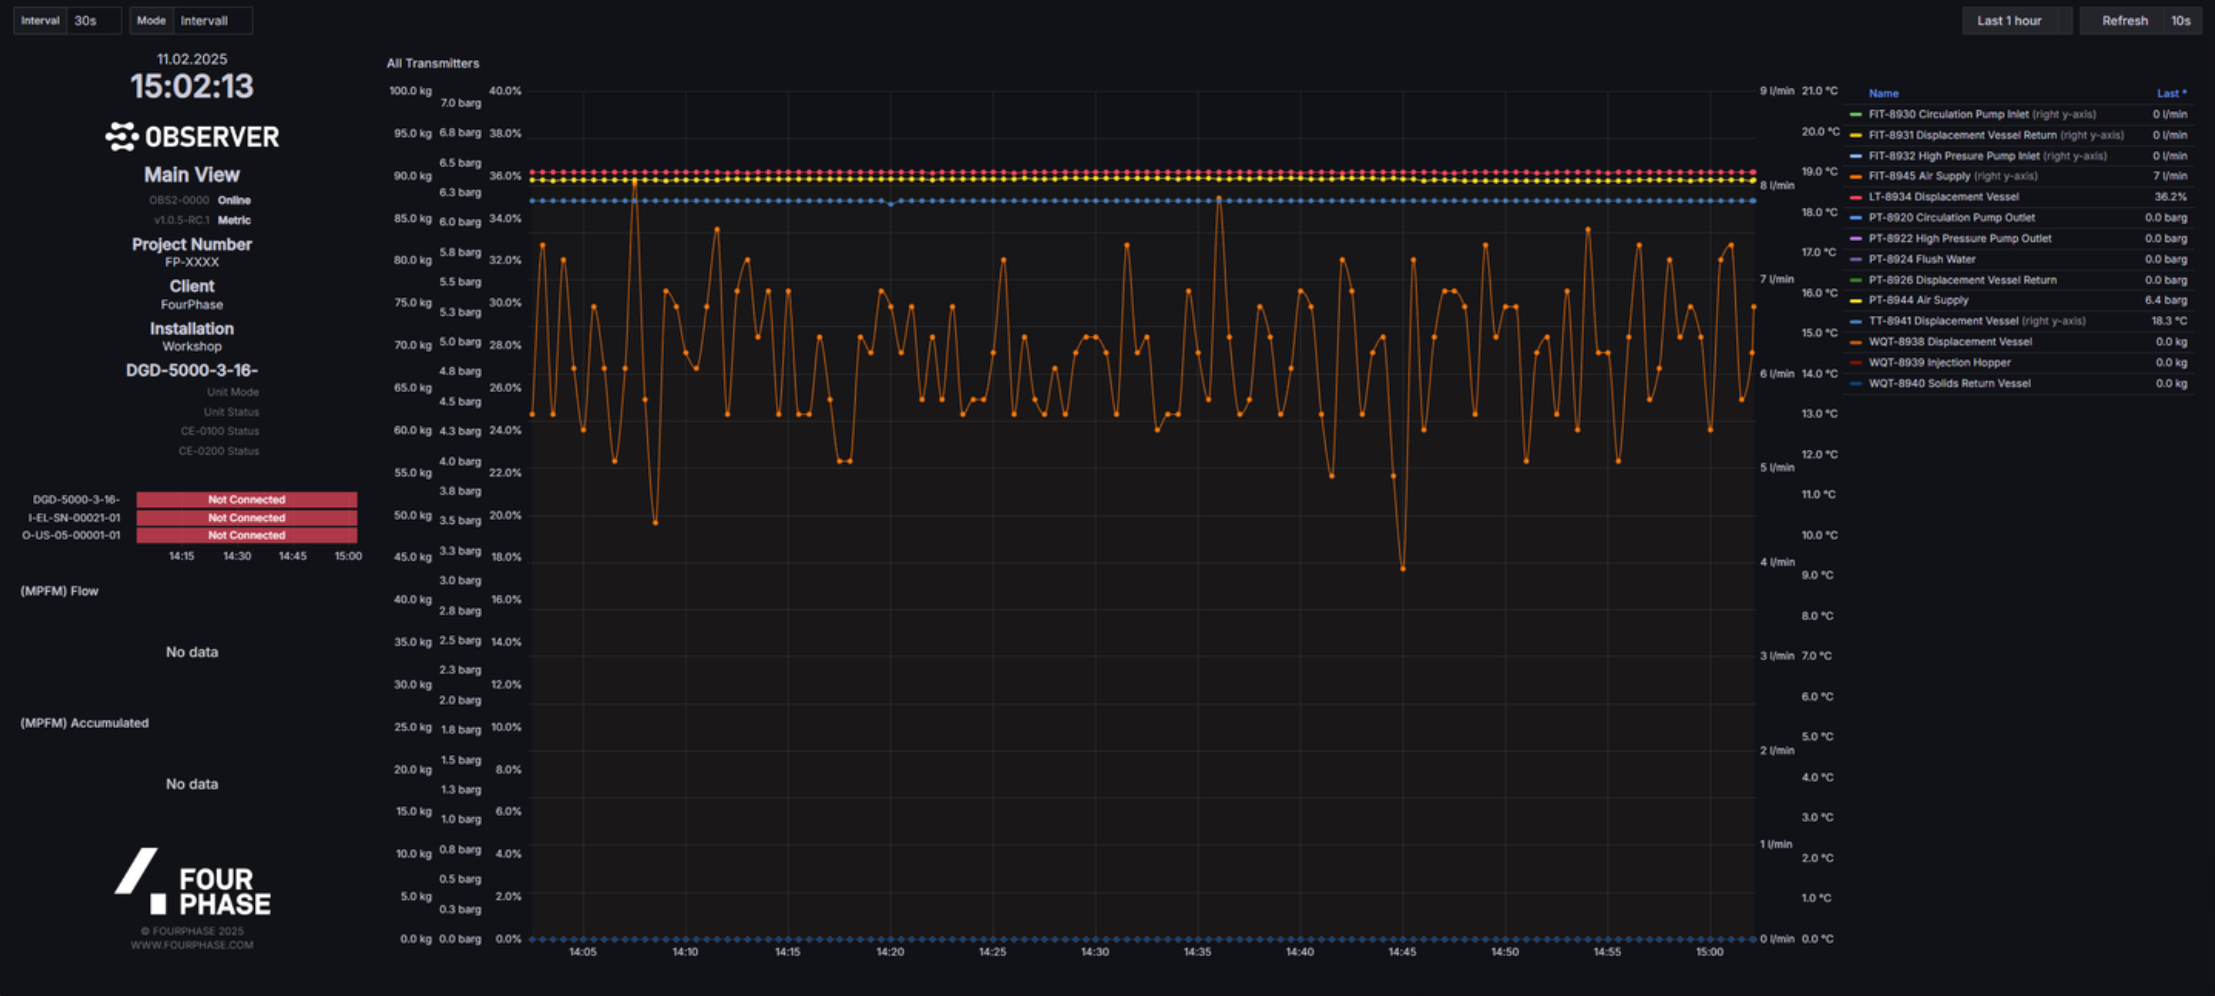
Task: Click WQT-8938 Displacement Vessel legend entry
Action: pos(1950,342)
